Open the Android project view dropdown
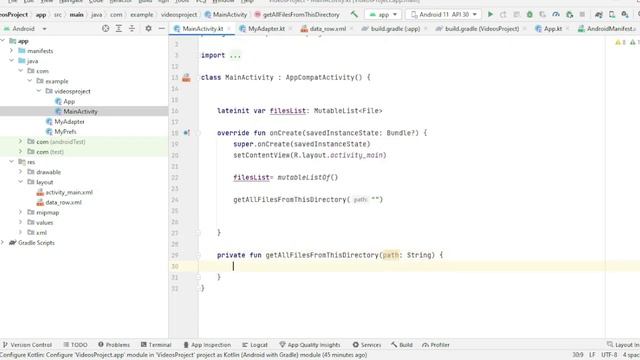This screenshot has height=360, width=640. (x=25, y=29)
